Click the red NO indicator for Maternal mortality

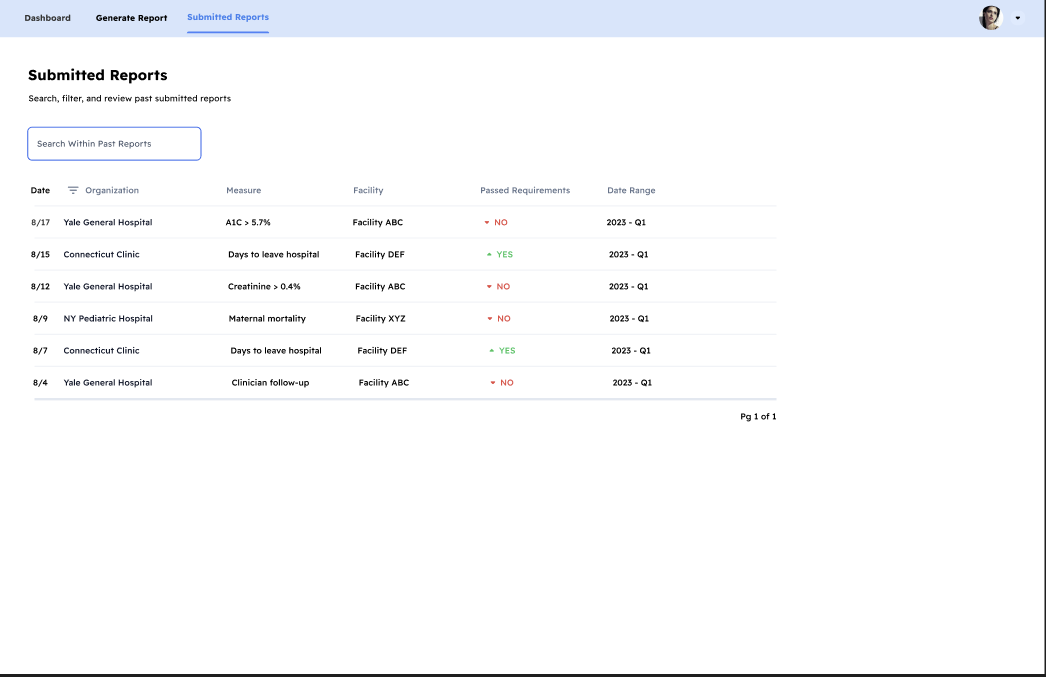[x=498, y=318]
